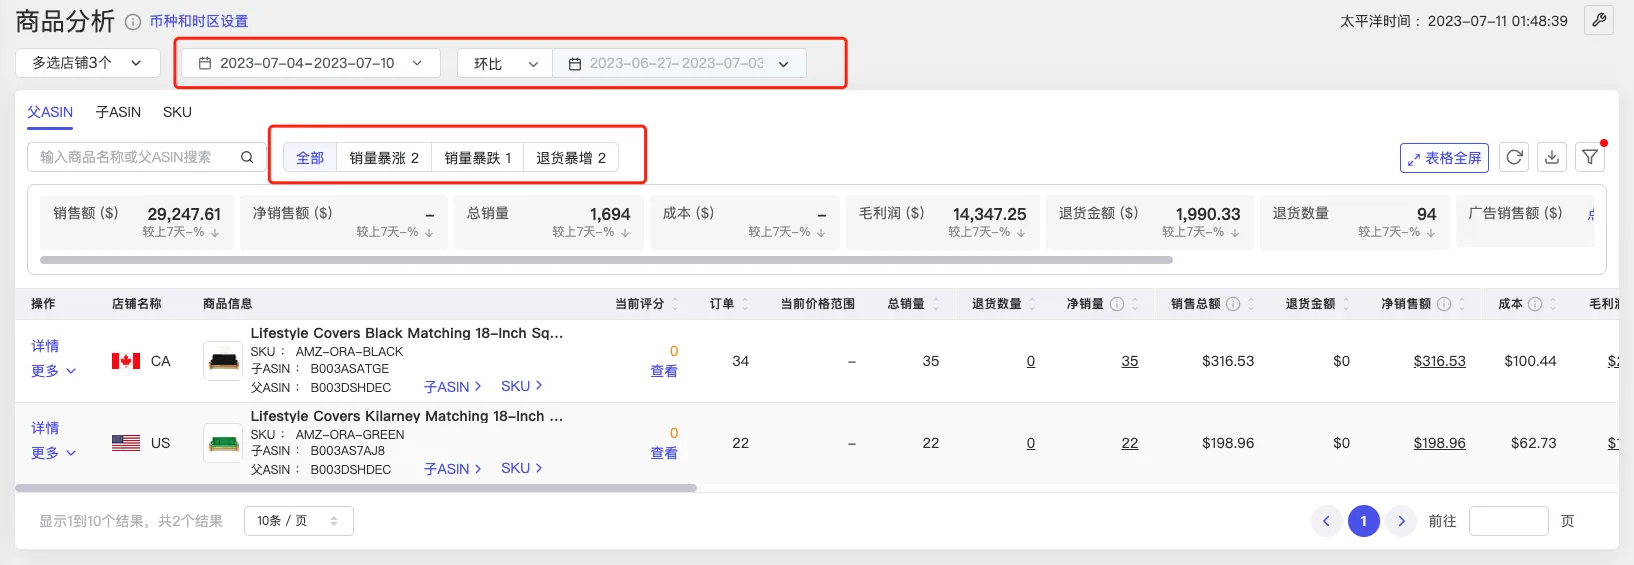Open date range 2023-07-04–2023-07-10 picker

click(x=310, y=63)
